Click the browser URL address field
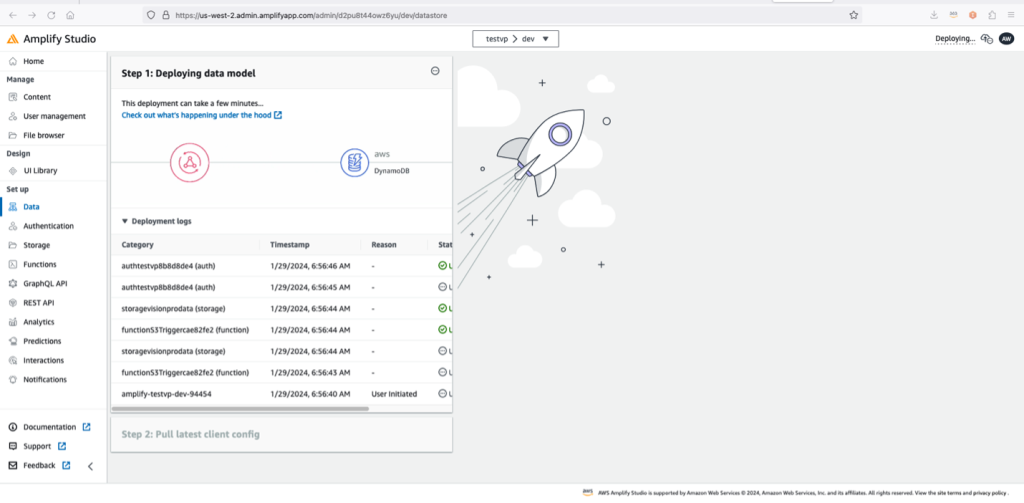Viewport: 1024px width, 503px height. coord(503,15)
